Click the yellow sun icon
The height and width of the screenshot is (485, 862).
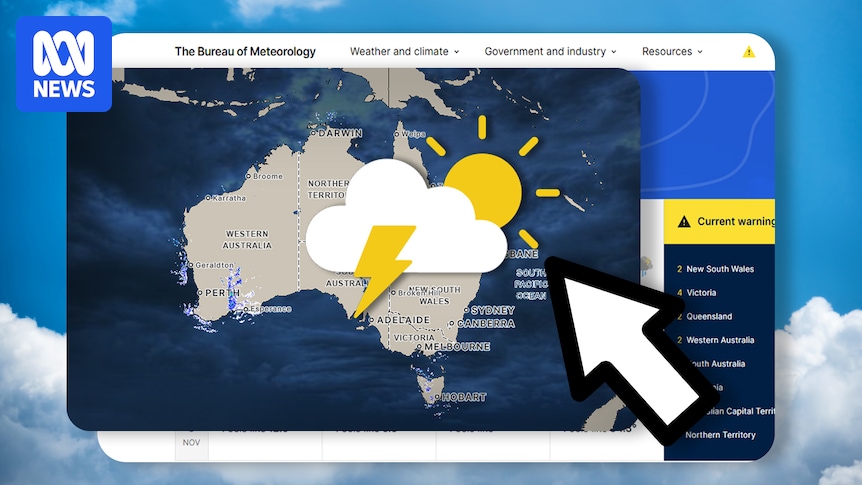coord(483,185)
